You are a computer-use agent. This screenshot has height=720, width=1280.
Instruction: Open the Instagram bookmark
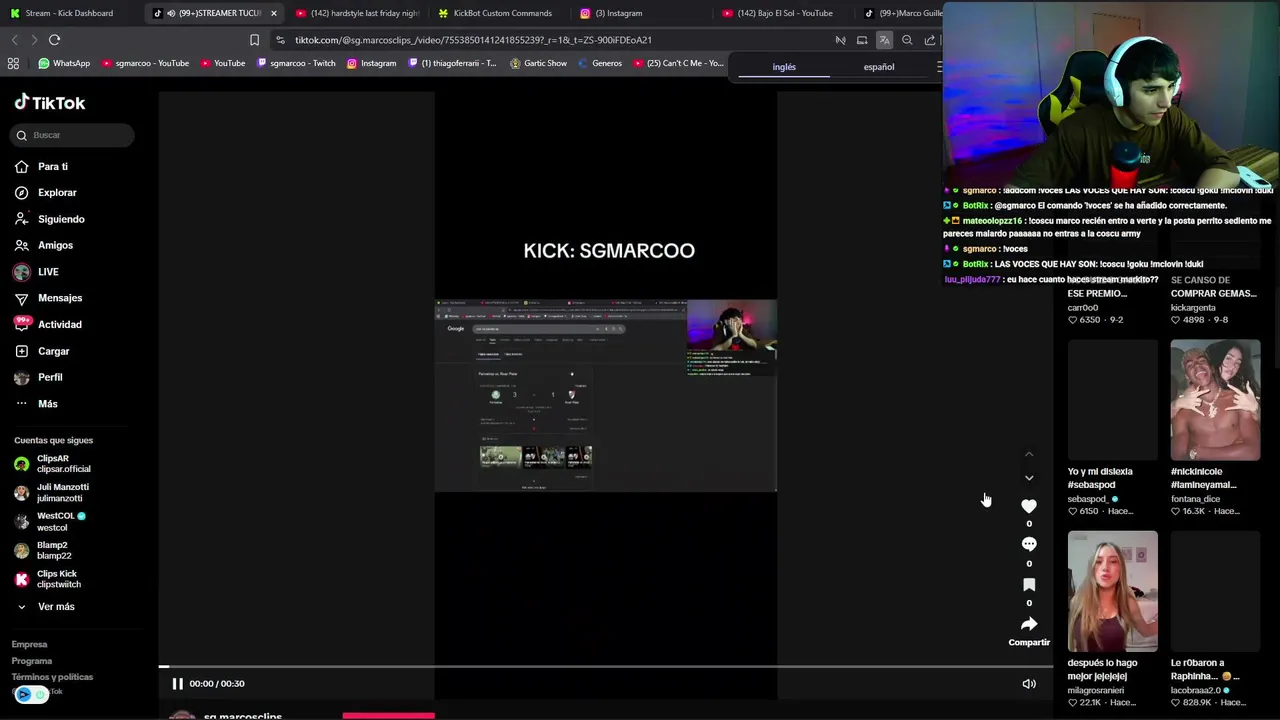[x=371, y=63]
